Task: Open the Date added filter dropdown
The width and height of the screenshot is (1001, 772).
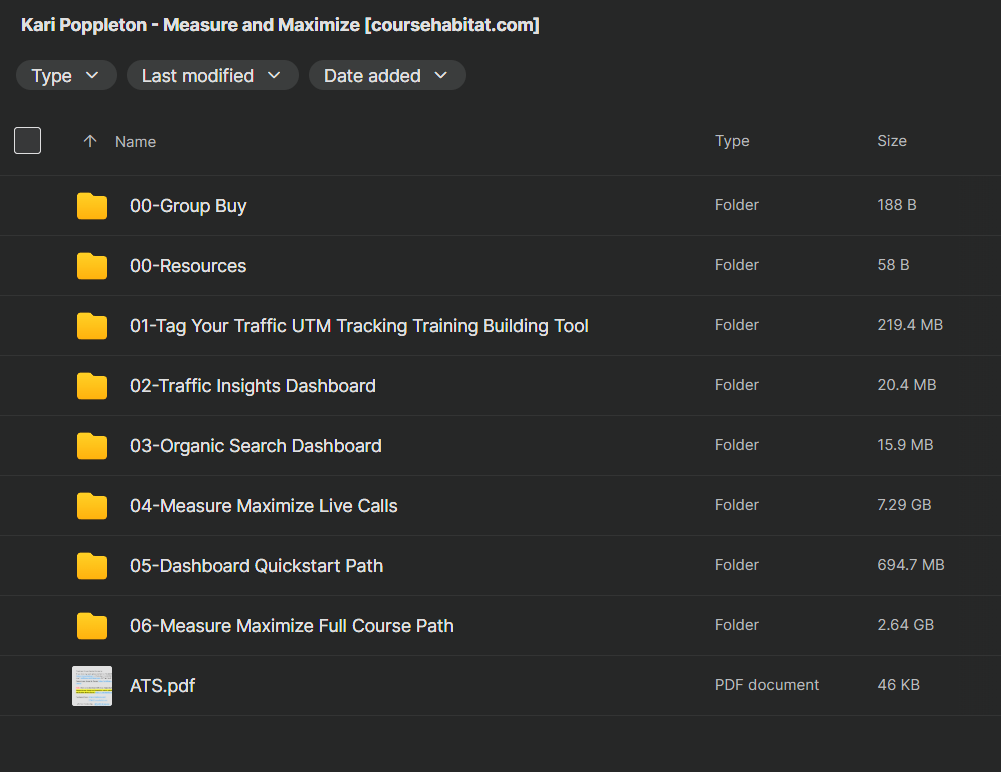Action: point(387,75)
